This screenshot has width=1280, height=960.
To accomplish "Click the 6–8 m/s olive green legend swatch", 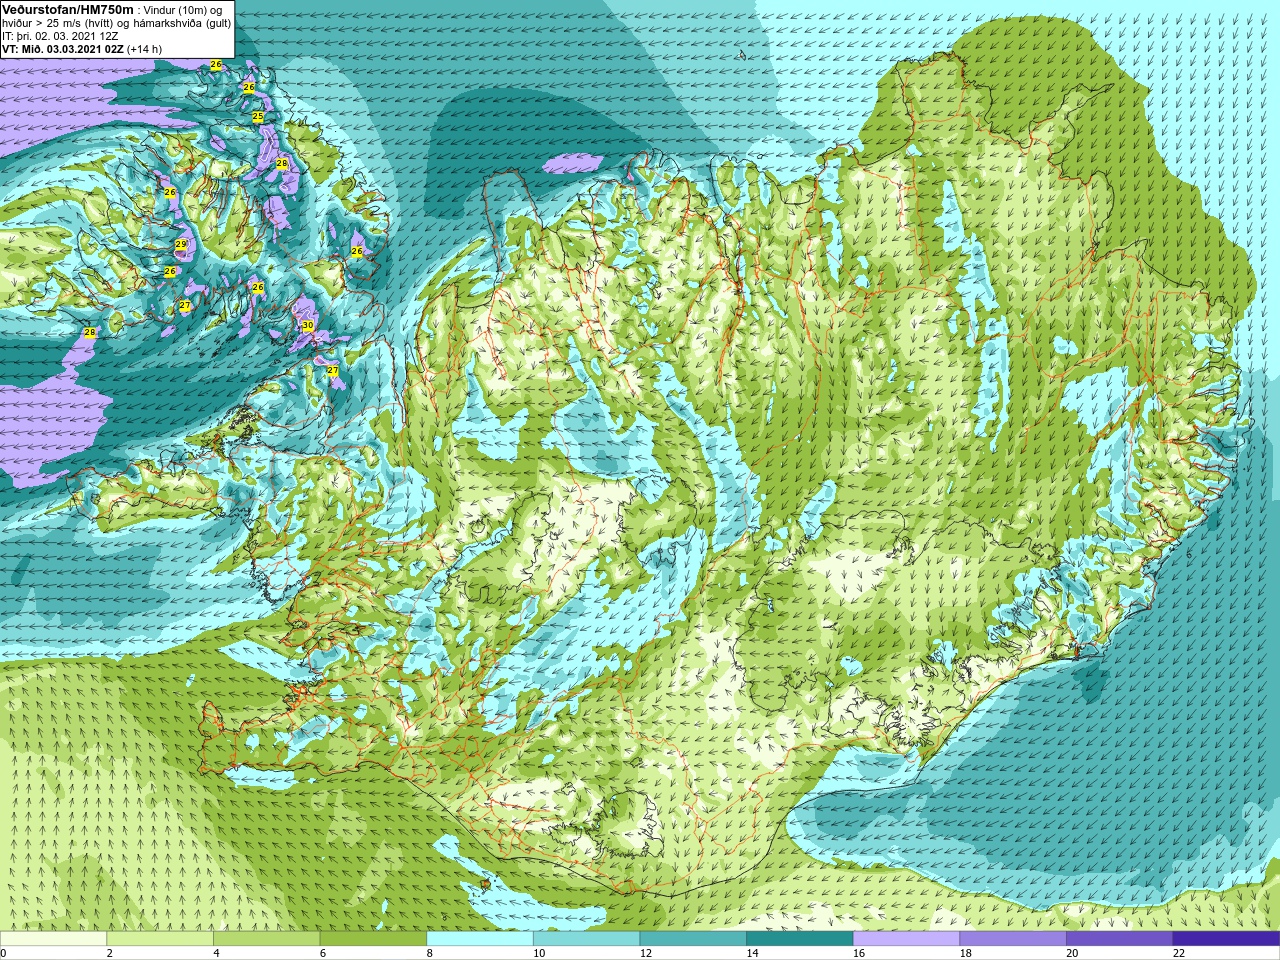I will tap(373, 939).
